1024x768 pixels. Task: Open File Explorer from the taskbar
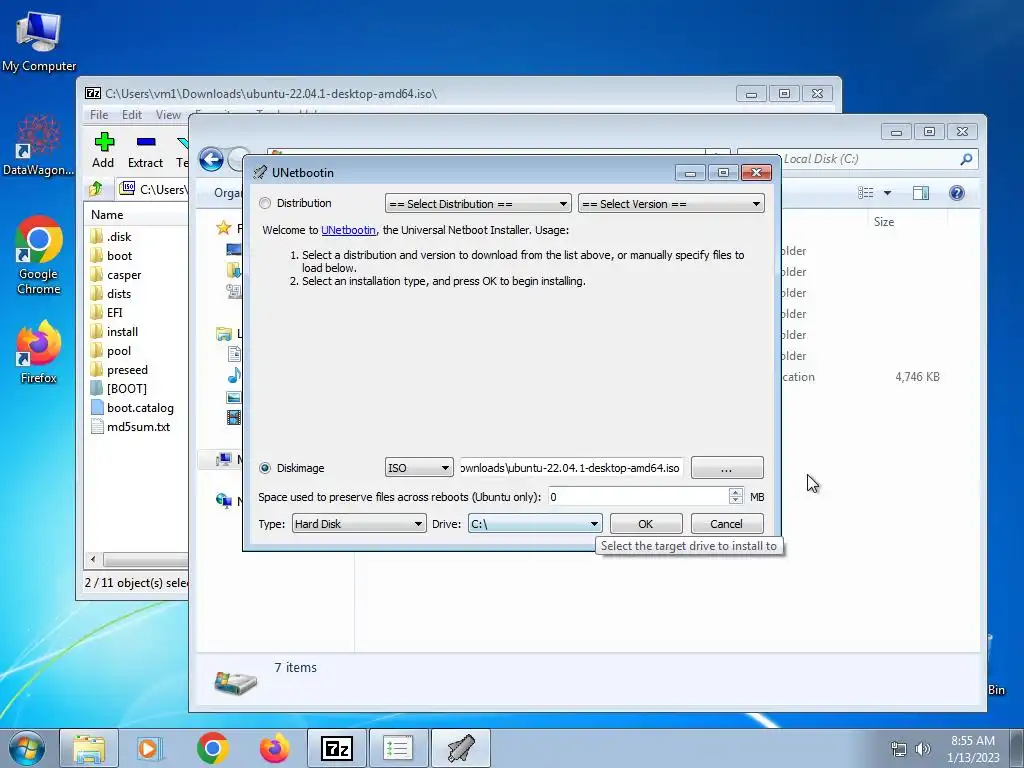point(89,748)
